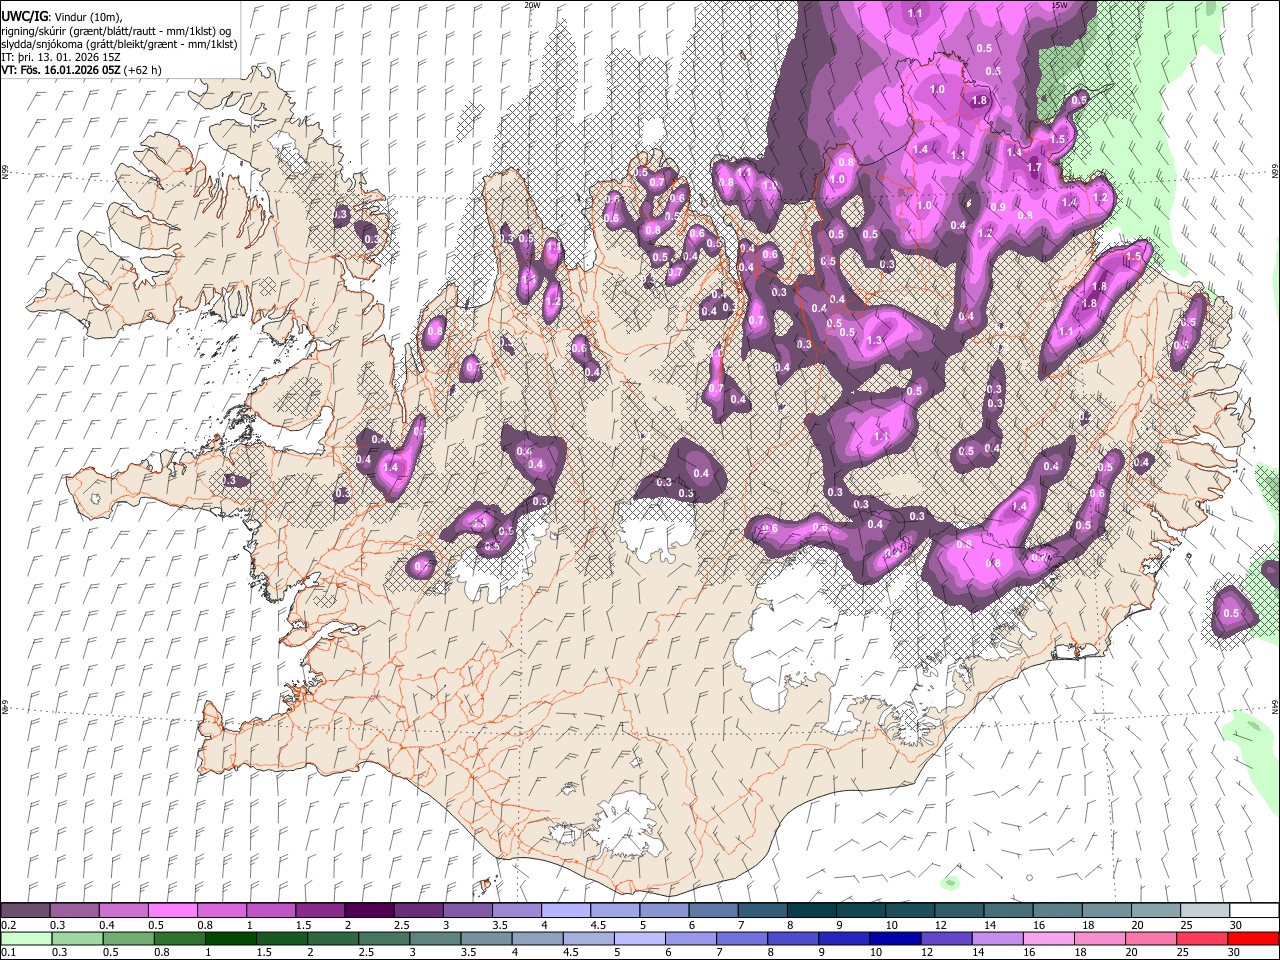
Task: Select the dark teal 8 swatch in snow legend
Action: pos(813,910)
